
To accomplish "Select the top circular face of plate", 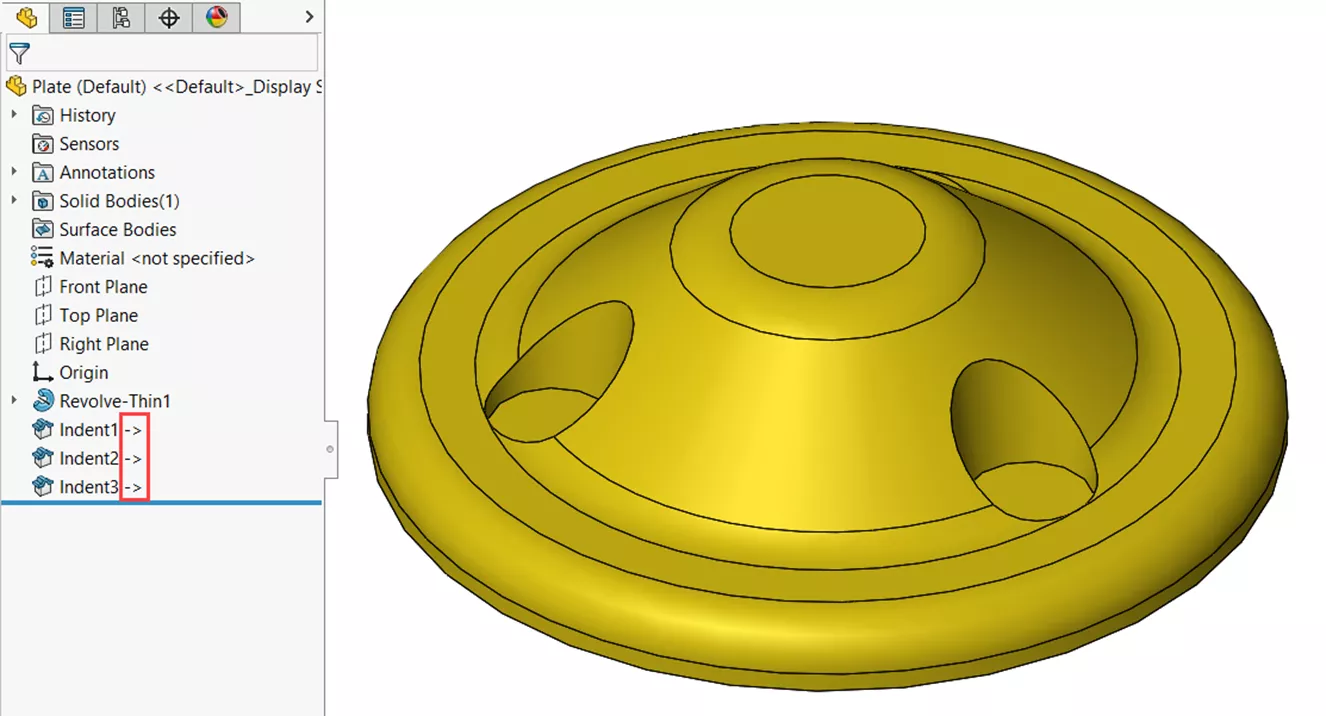I will click(827, 232).
